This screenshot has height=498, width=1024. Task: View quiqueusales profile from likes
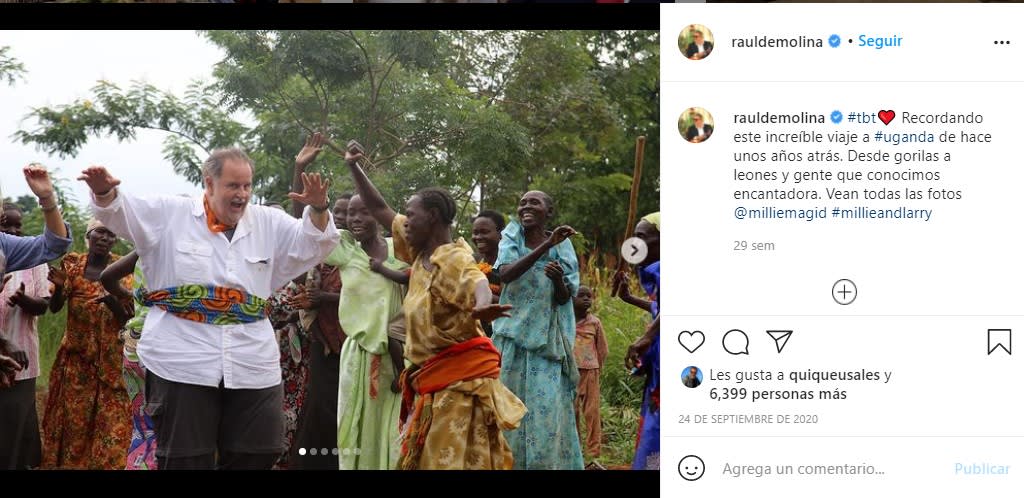pyautogui.click(x=834, y=375)
